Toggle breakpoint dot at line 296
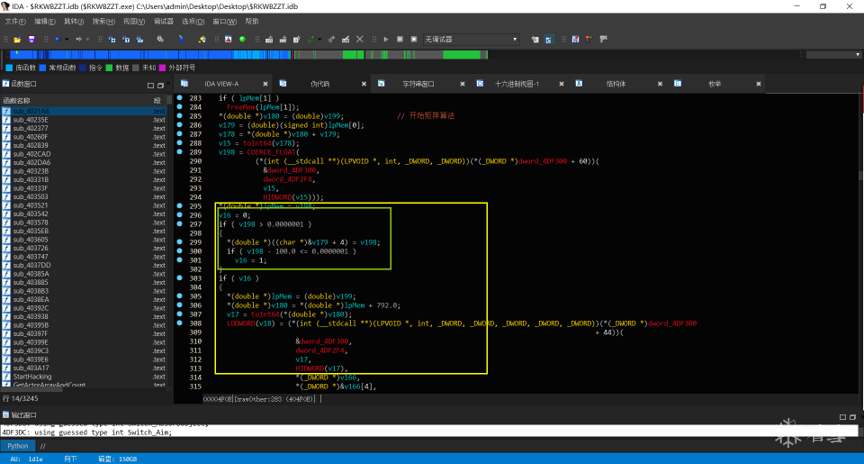Image resolution: width=864 pixels, height=464 pixels. tap(180, 215)
